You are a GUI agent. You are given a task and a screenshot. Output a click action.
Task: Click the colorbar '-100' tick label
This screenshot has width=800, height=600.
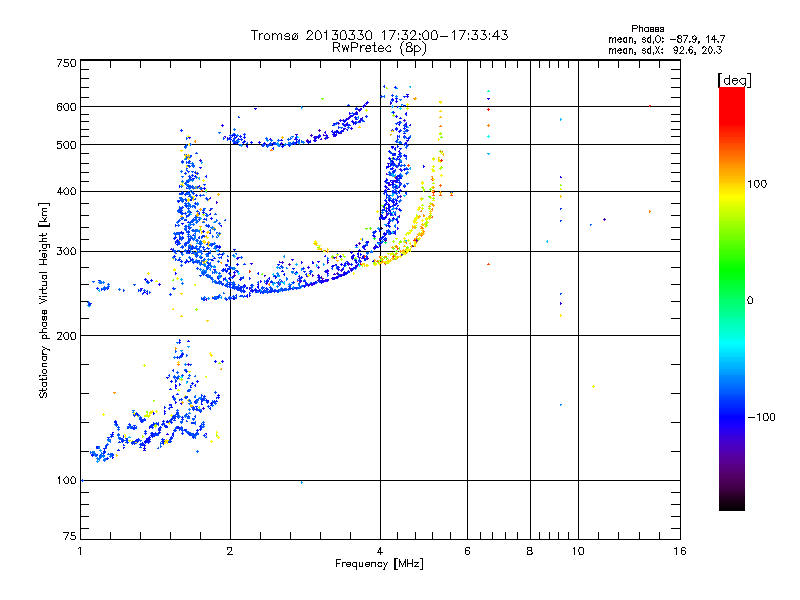(761, 417)
